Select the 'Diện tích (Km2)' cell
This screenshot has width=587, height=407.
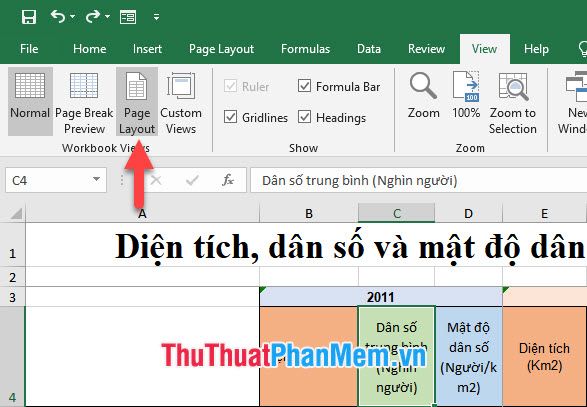[544, 356]
